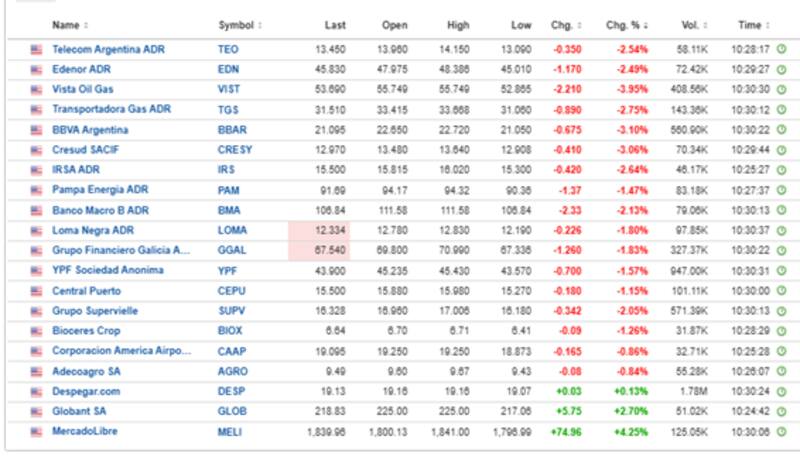Click the US flag beside Telecom Argentina ADR
This screenshot has width=800, height=460.
37,49
